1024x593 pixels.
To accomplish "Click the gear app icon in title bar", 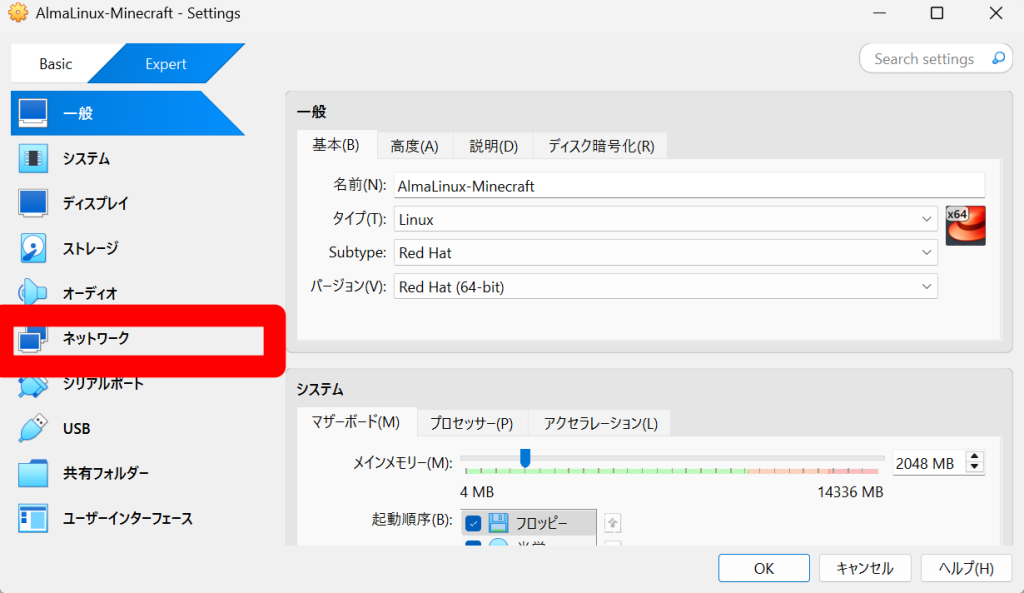I will coord(18,13).
